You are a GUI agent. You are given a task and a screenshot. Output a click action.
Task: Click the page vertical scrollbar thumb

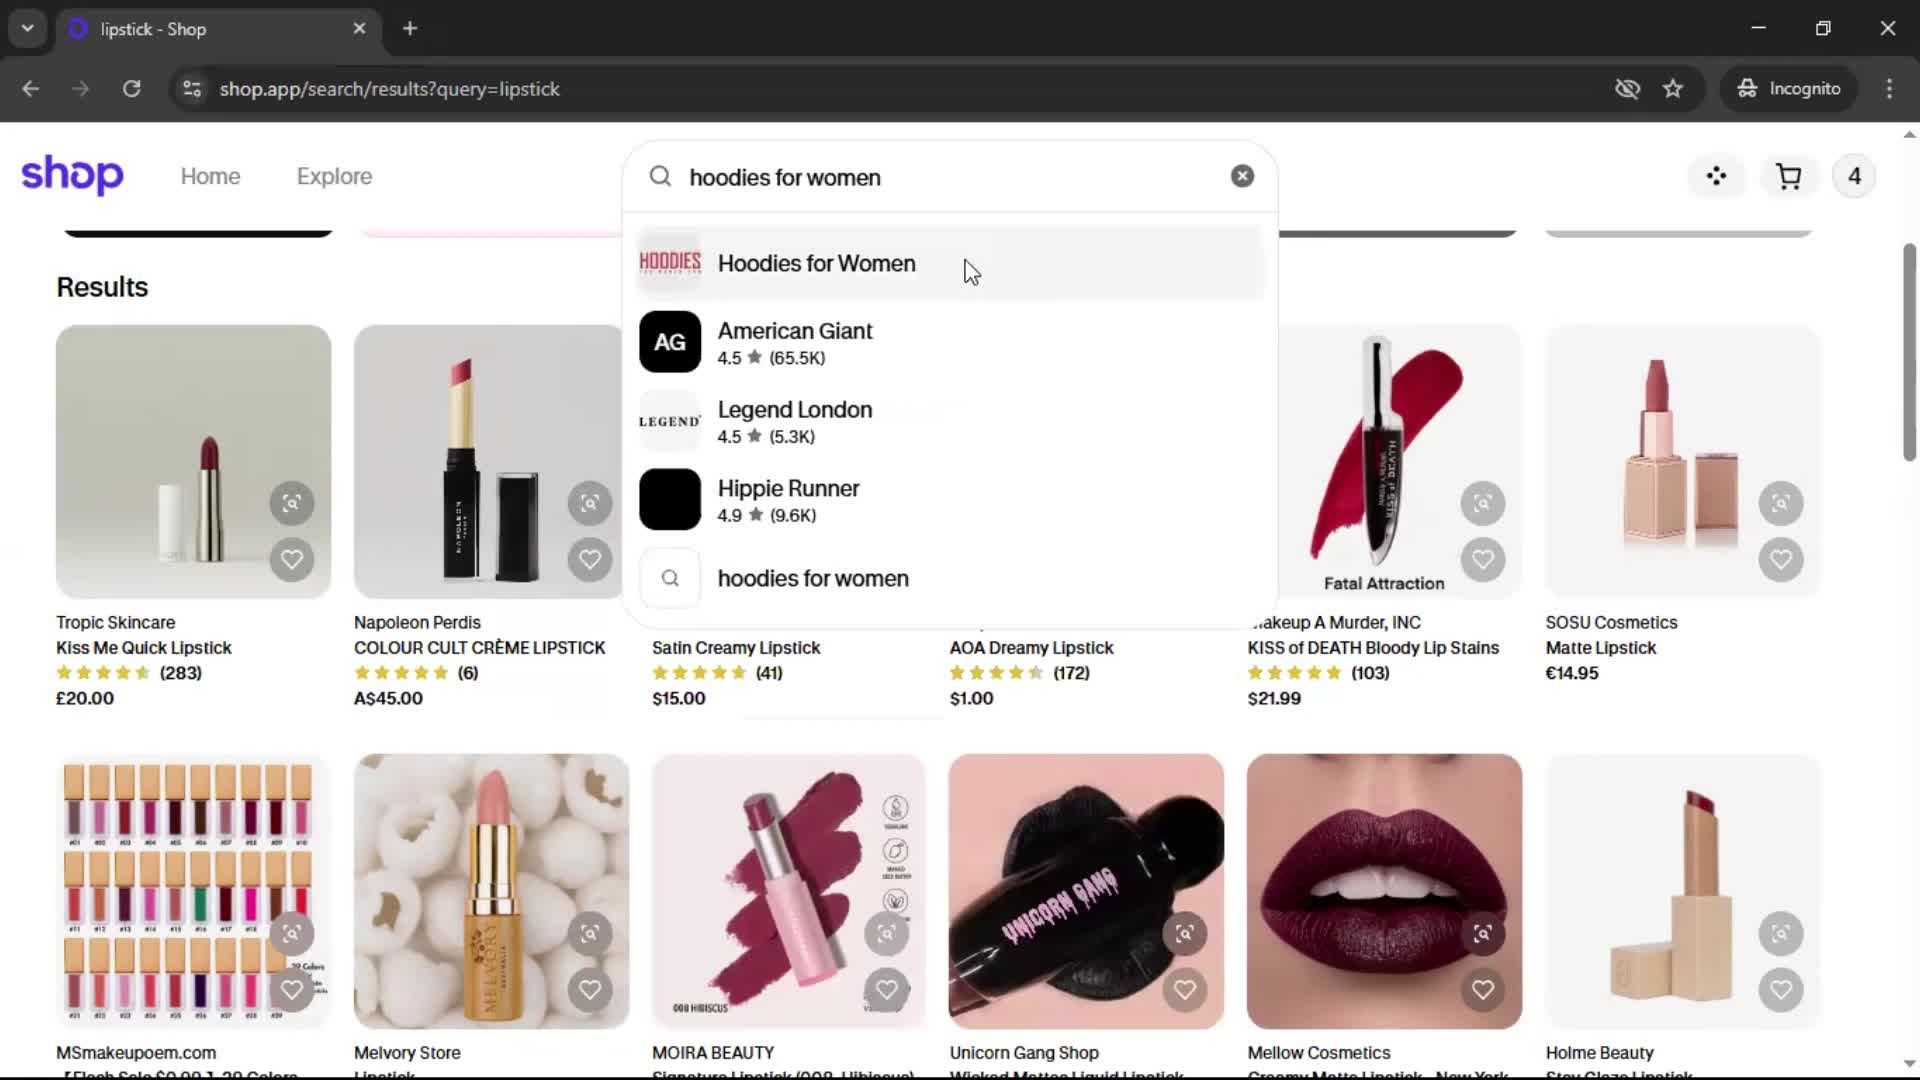pyautogui.click(x=1909, y=350)
